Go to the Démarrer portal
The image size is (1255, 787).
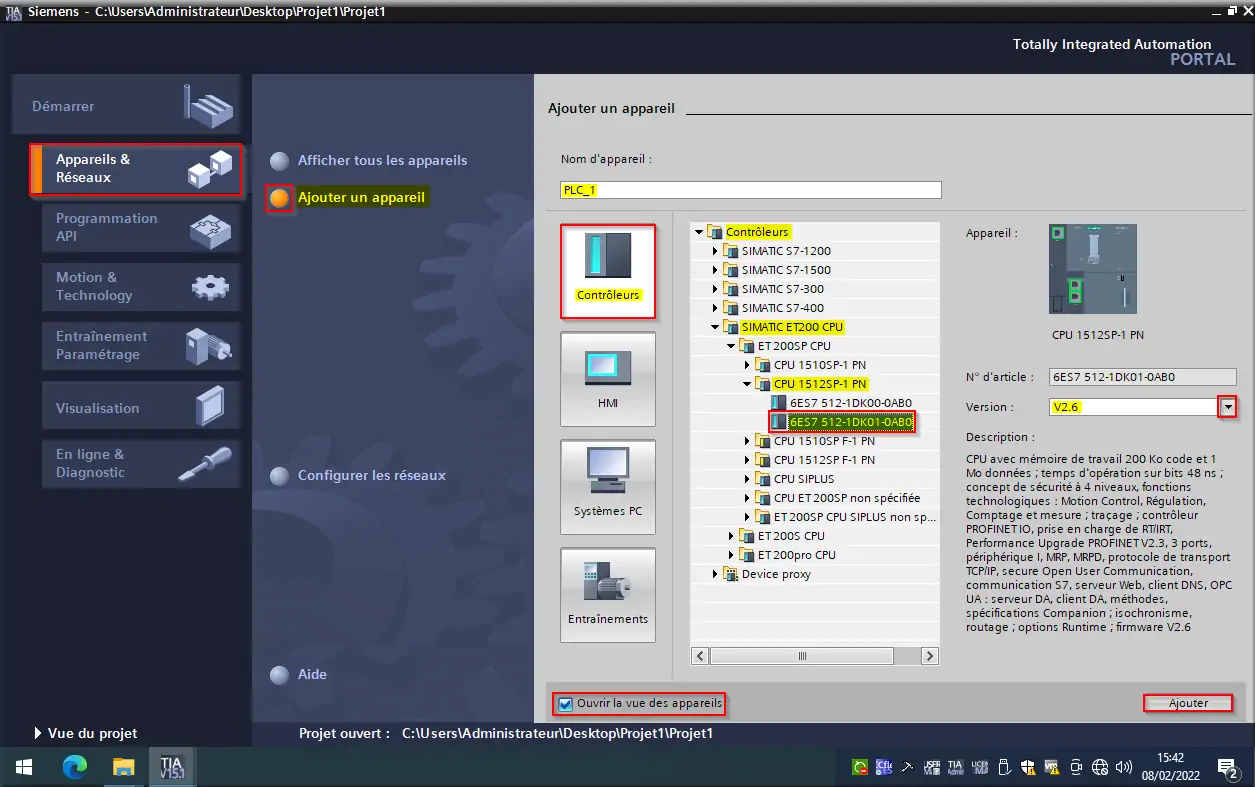coord(126,106)
